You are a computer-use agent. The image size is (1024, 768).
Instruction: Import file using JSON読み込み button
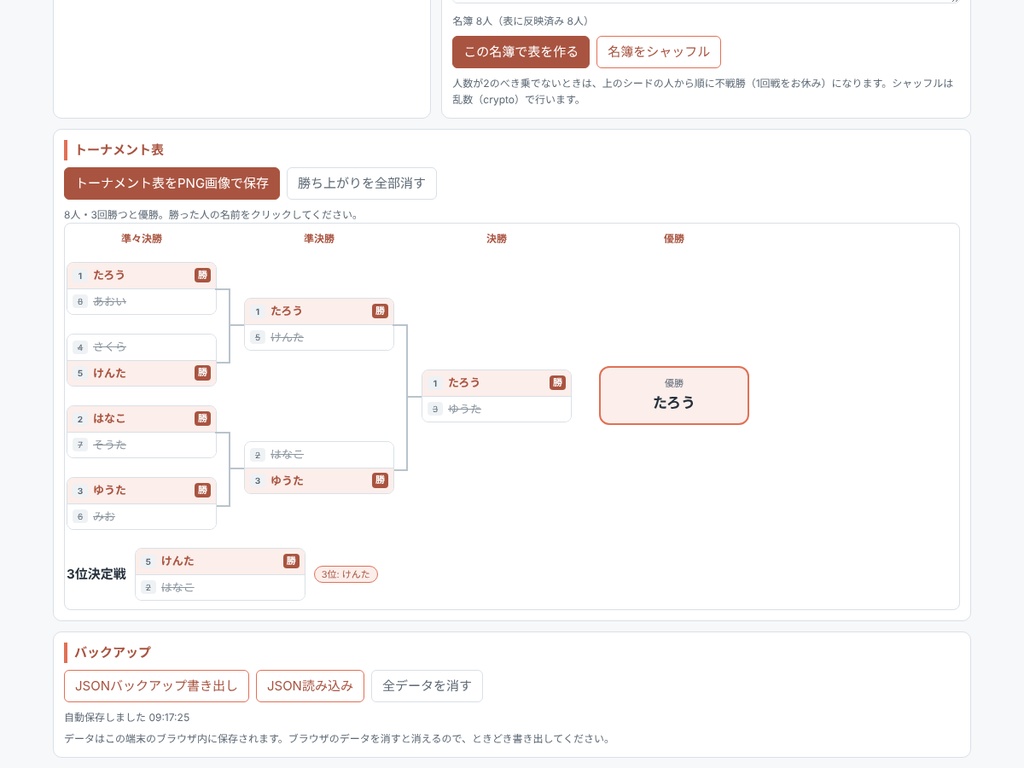[310, 686]
